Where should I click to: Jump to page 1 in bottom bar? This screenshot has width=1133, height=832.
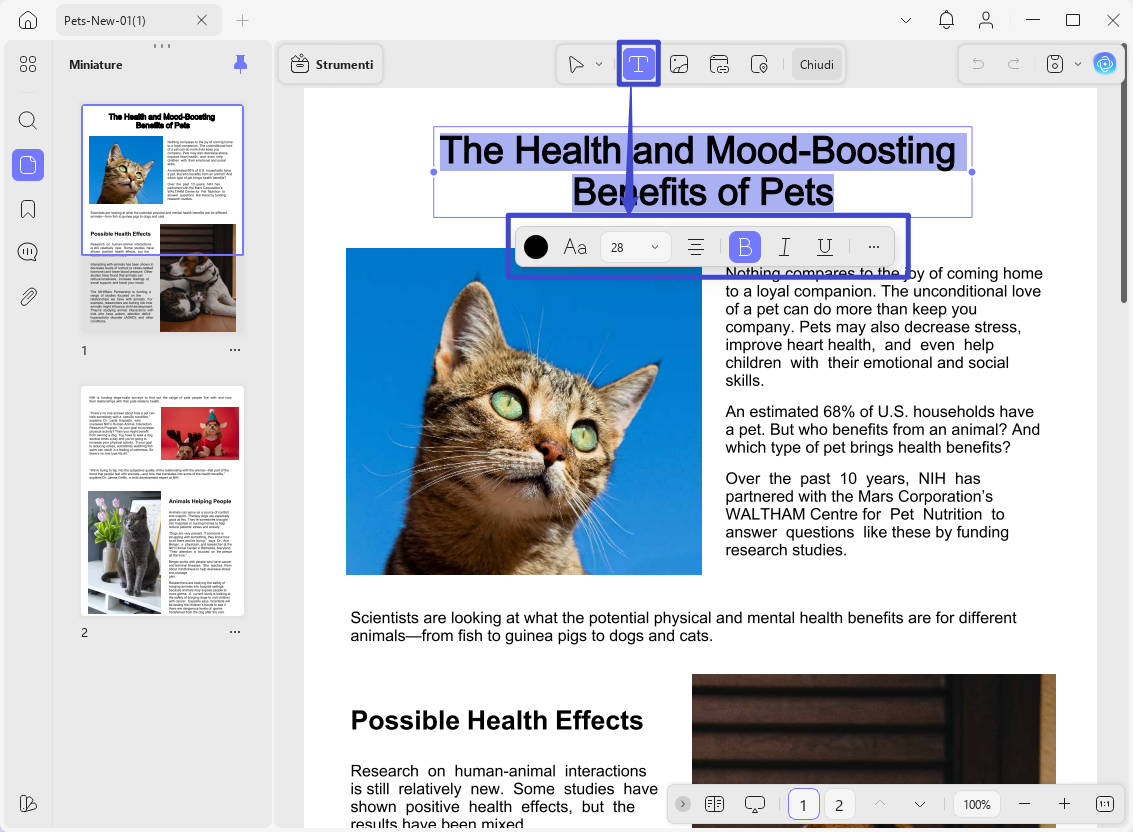pos(803,805)
